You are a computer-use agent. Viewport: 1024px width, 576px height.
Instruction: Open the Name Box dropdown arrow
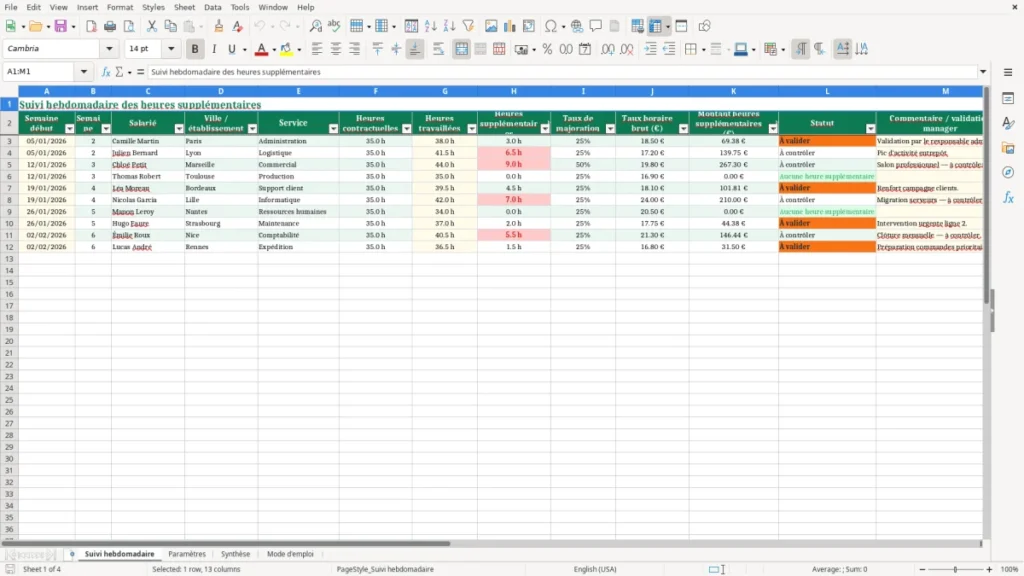(84, 72)
